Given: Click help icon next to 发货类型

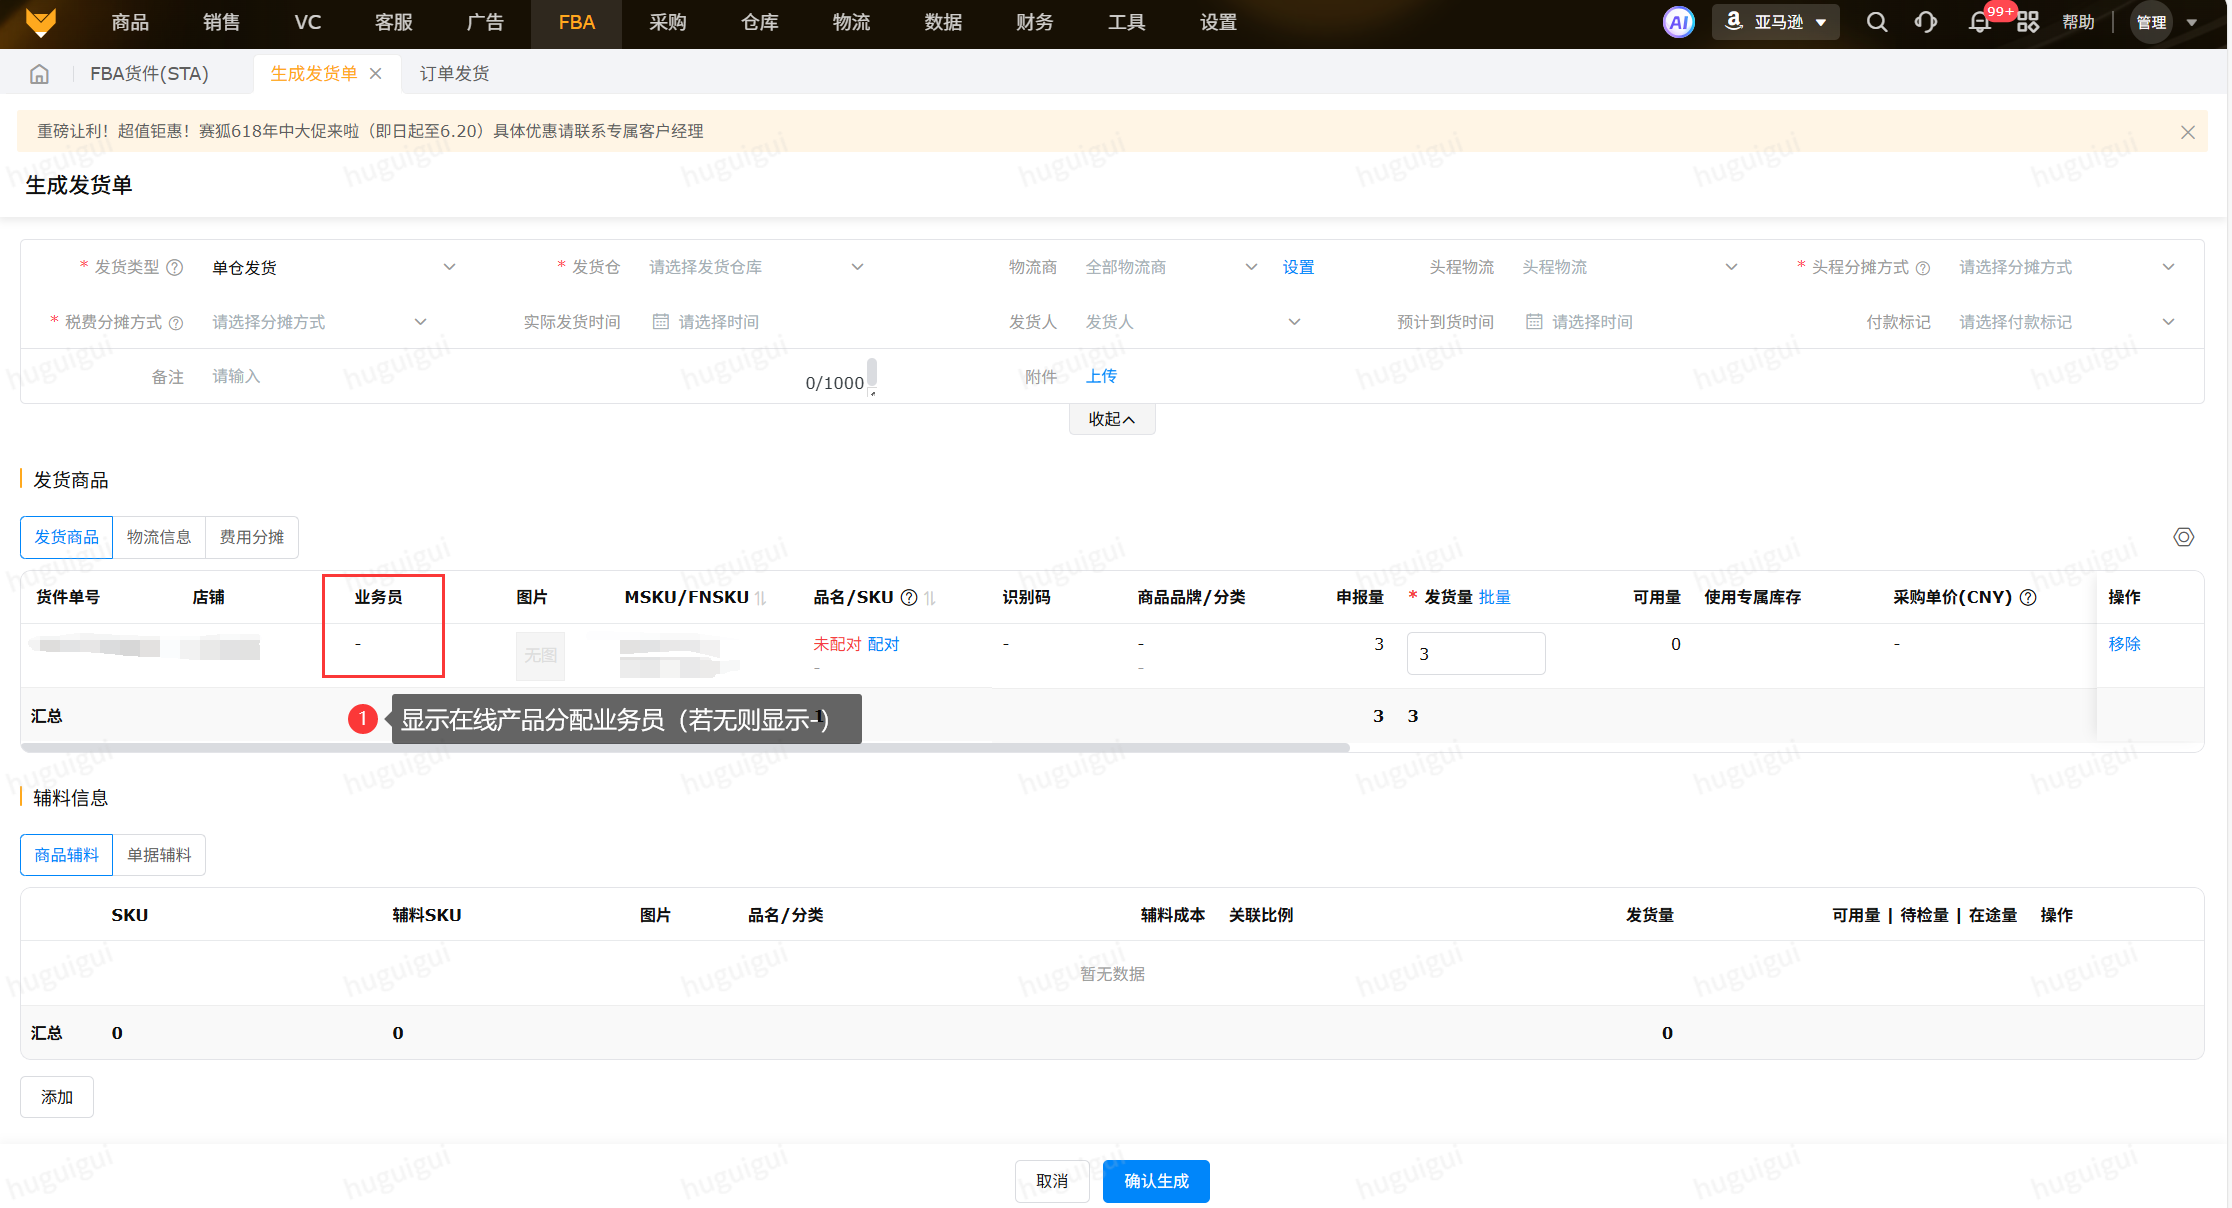Looking at the screenshot, I should (x=175, y=268).
